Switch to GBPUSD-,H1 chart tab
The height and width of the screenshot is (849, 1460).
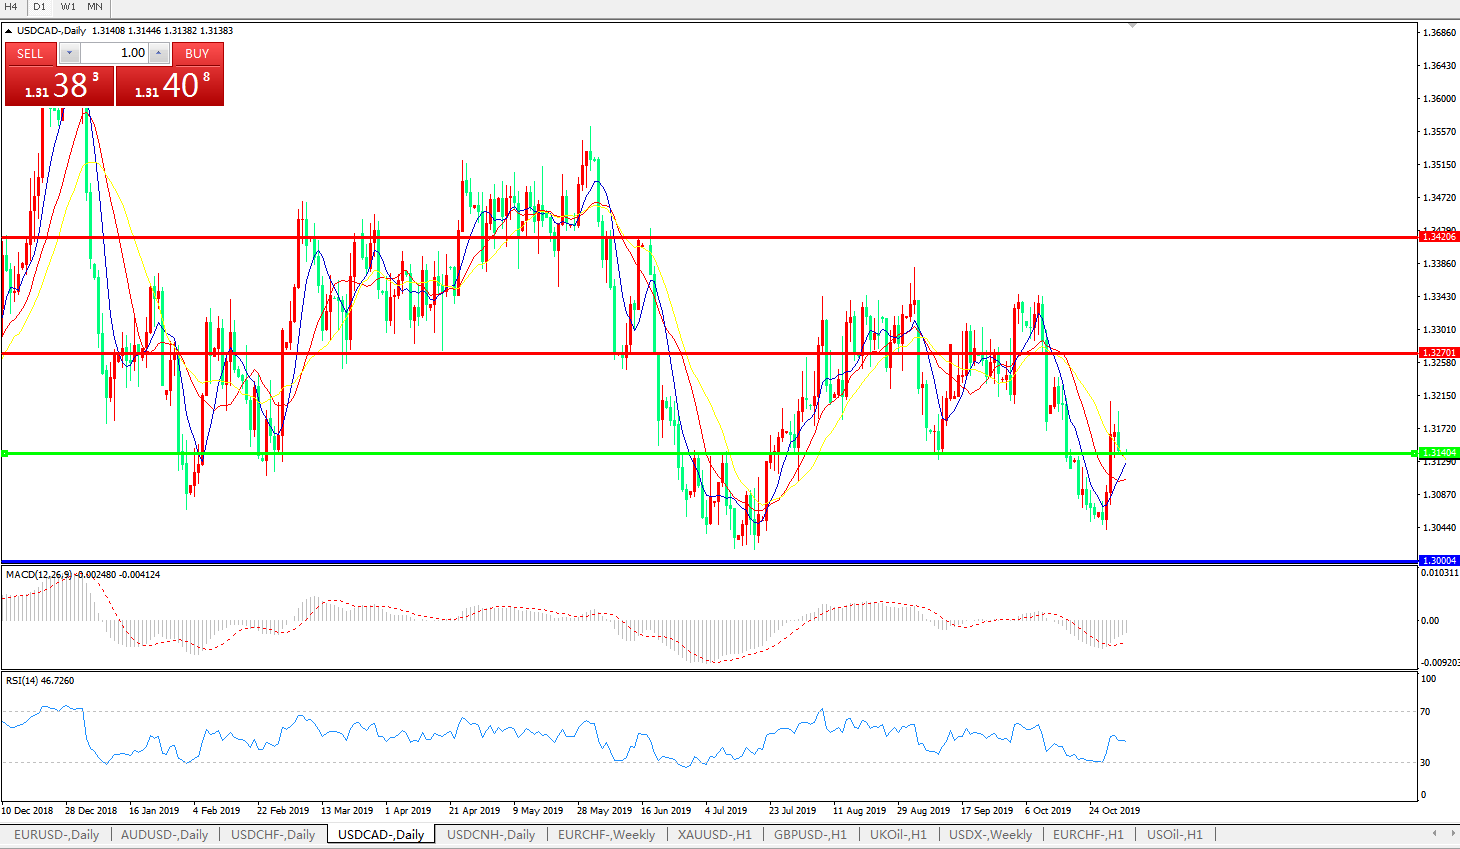click(x=810, y=834)
